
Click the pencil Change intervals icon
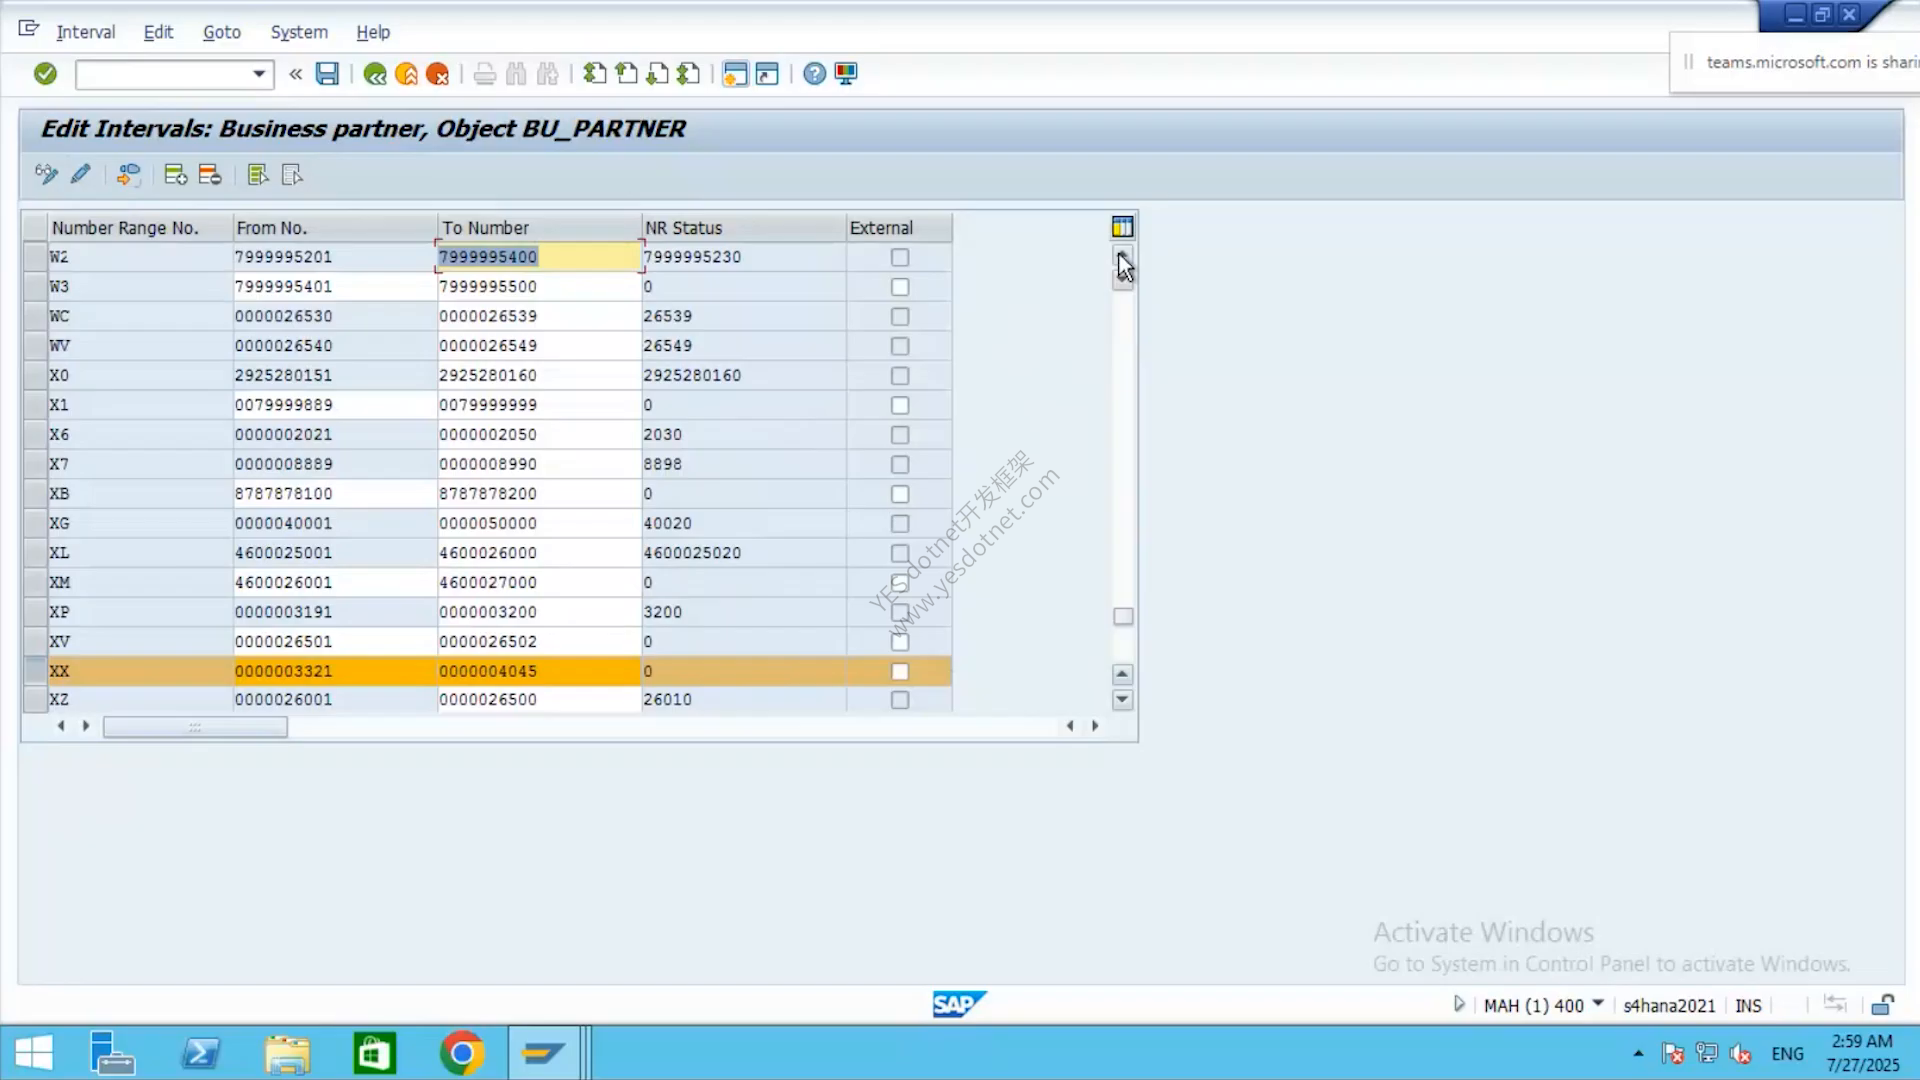point(80,174)
